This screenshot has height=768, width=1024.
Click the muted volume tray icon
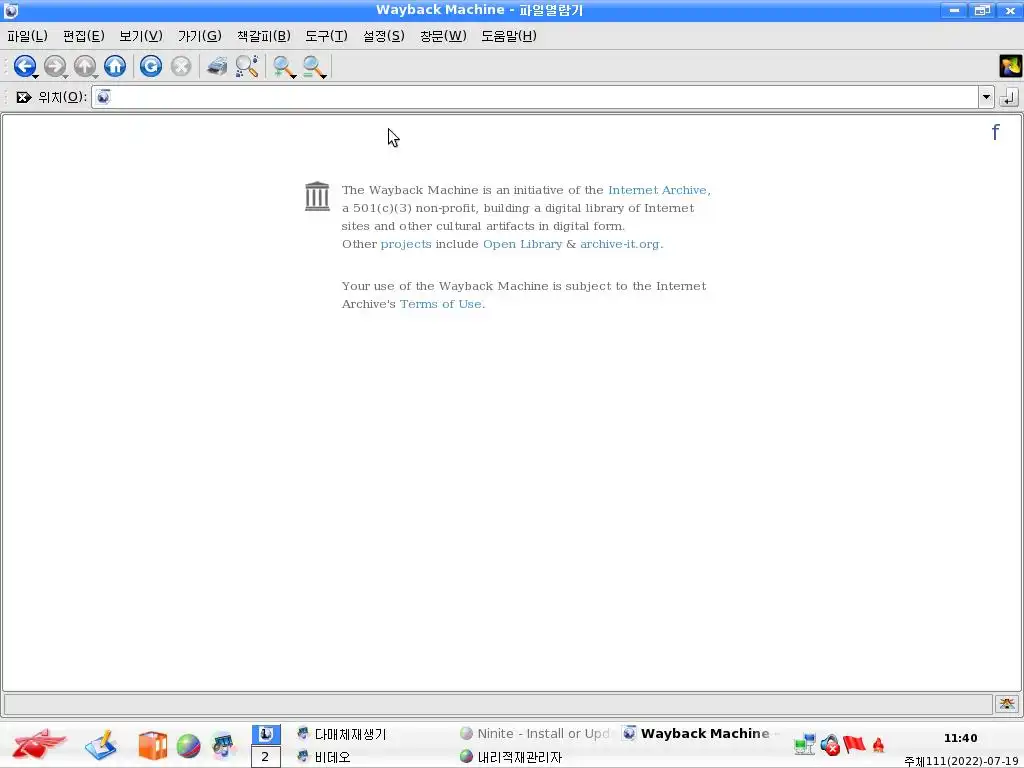coord(830,744)
